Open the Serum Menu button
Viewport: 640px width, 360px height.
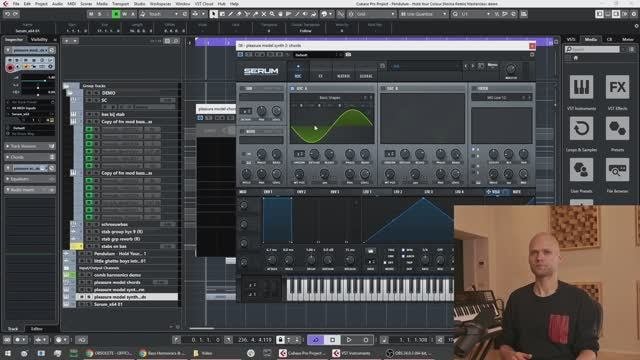coord(492,65)
